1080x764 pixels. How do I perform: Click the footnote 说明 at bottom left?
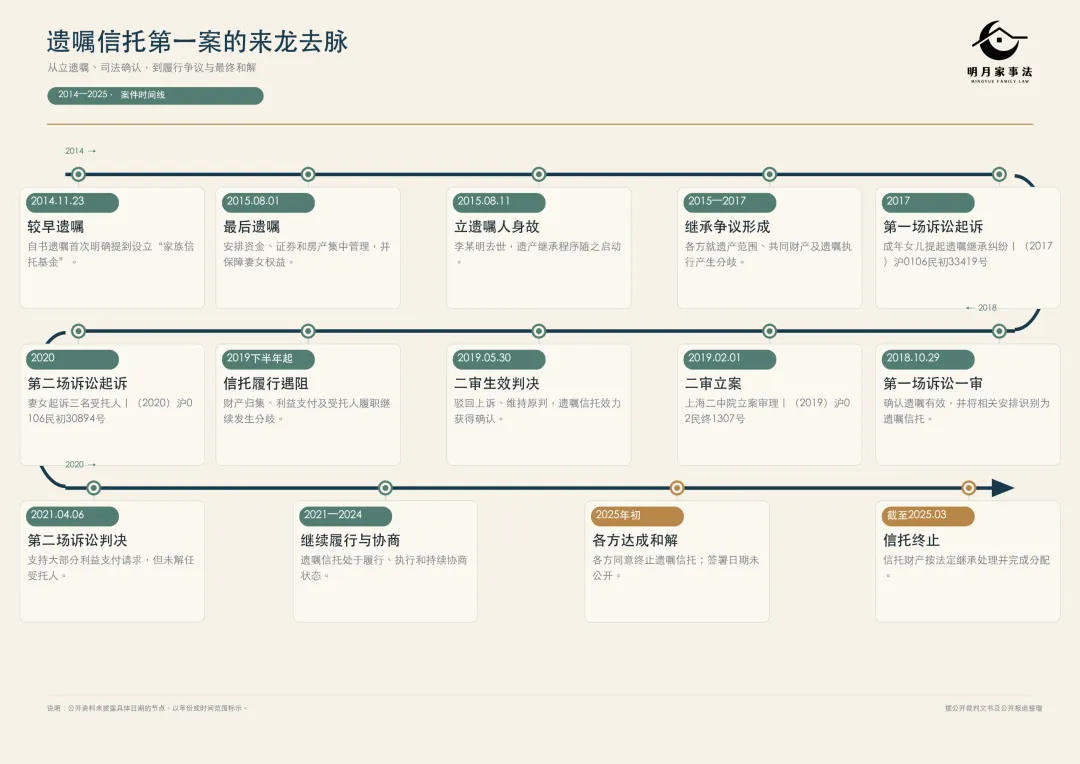point(147,708)
